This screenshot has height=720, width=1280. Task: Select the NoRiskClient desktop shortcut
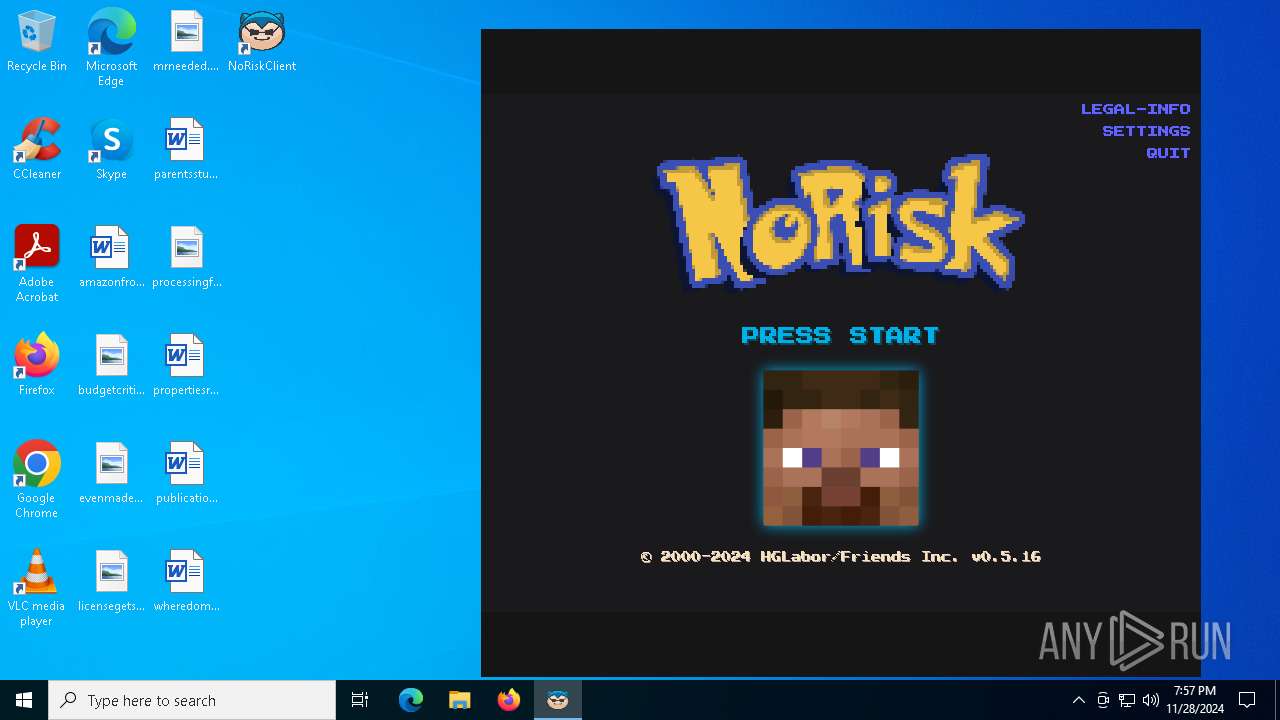(x=262, y=42)
